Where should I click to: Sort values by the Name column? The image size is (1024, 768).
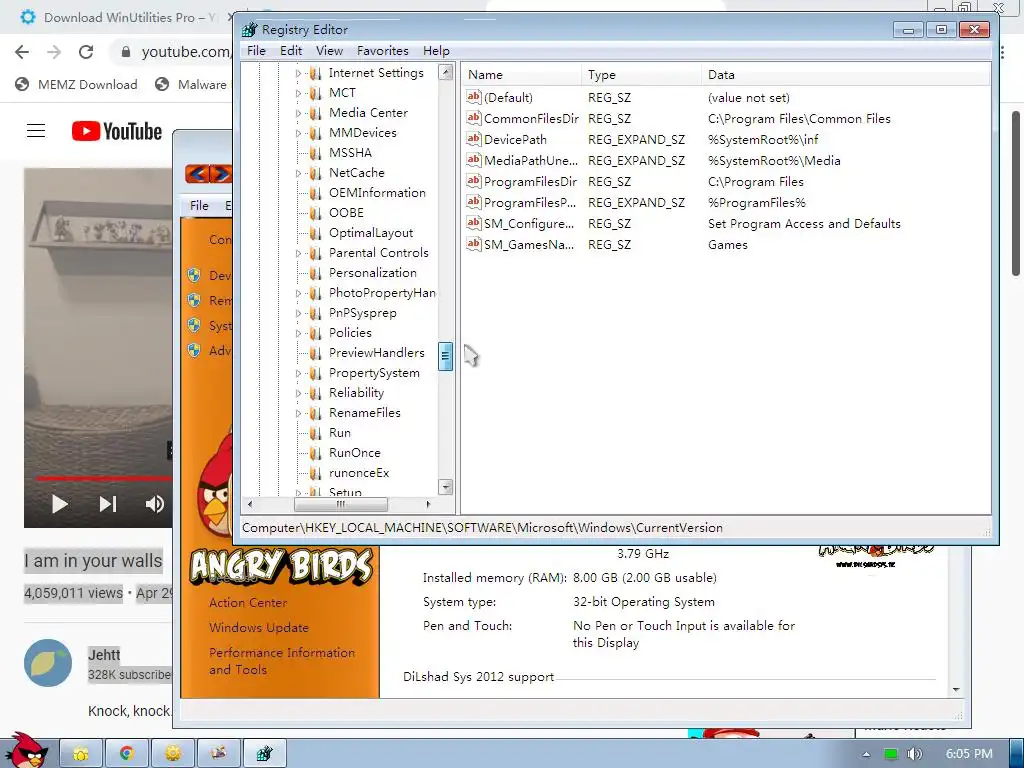coord(522,74)
